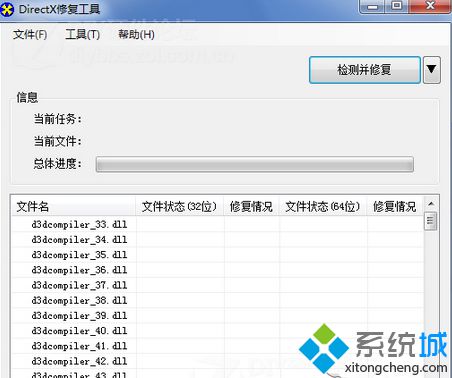Select row d3dcompiler_40.dll
This screenshot has height=378, width=452.
point(218,331)
